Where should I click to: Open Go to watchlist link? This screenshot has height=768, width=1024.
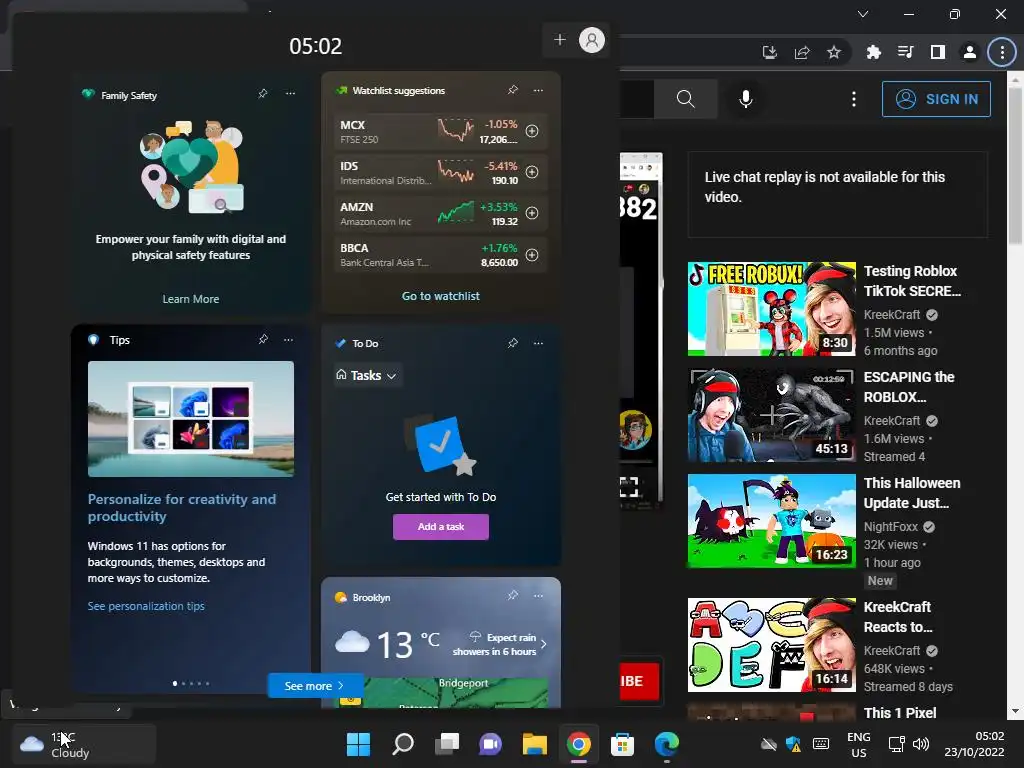441,296
